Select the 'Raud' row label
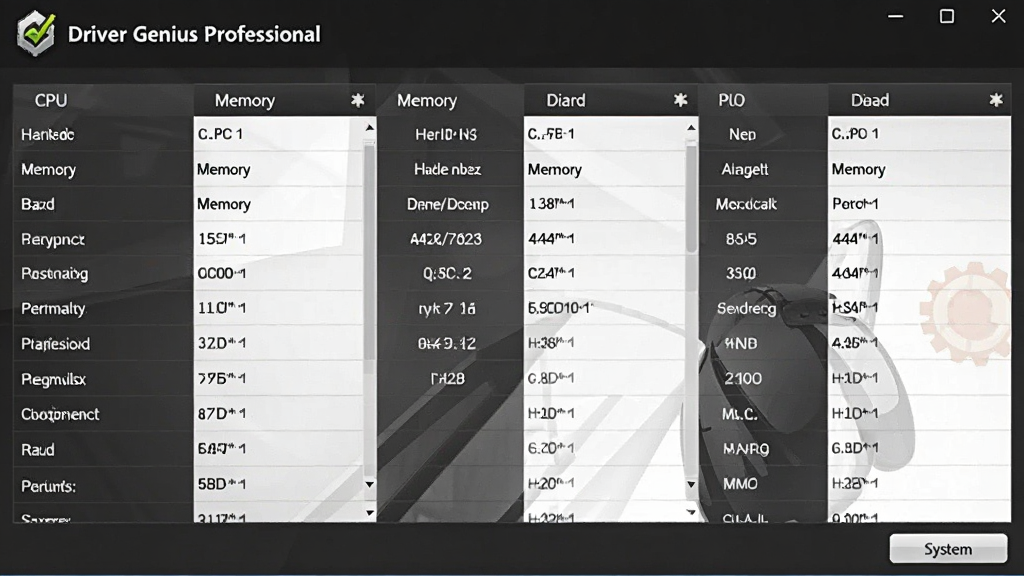 38,449
